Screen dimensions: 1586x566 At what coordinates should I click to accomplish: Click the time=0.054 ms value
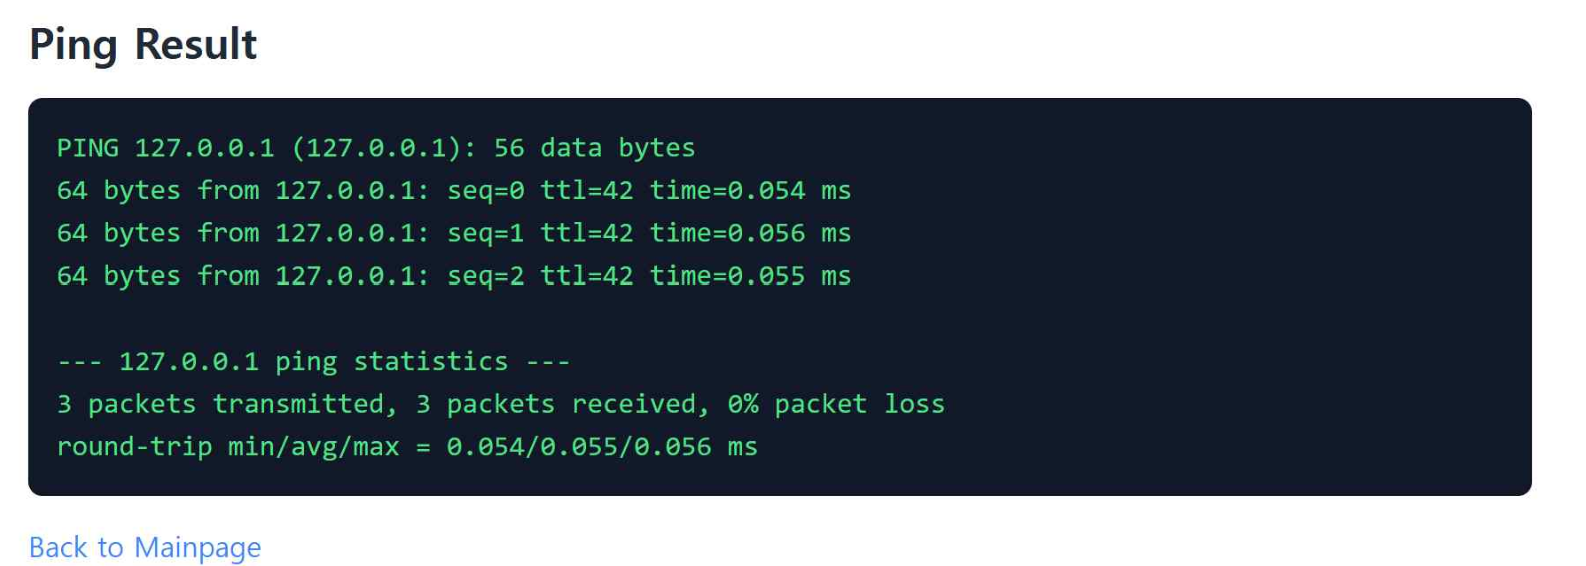tap(750, 191)
